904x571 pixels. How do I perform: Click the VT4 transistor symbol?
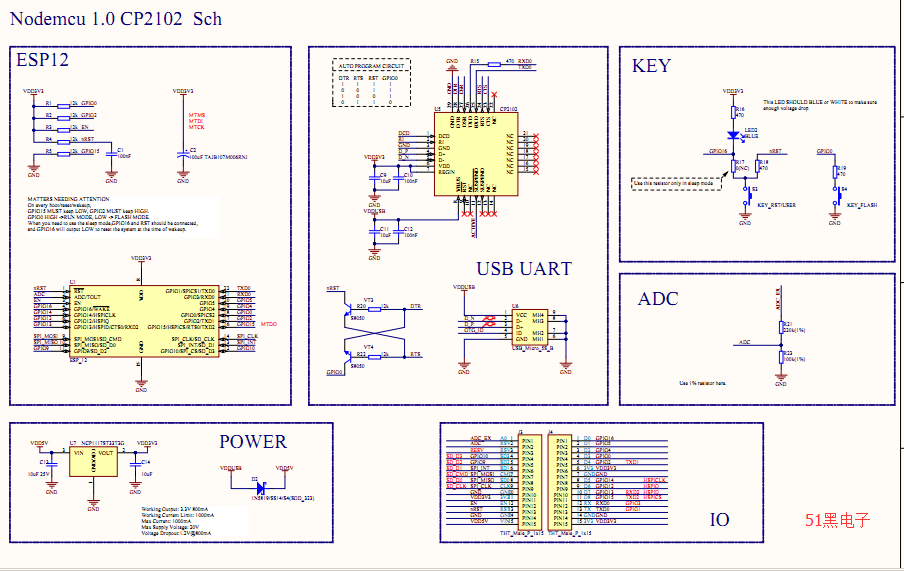(x=348, y=356)
